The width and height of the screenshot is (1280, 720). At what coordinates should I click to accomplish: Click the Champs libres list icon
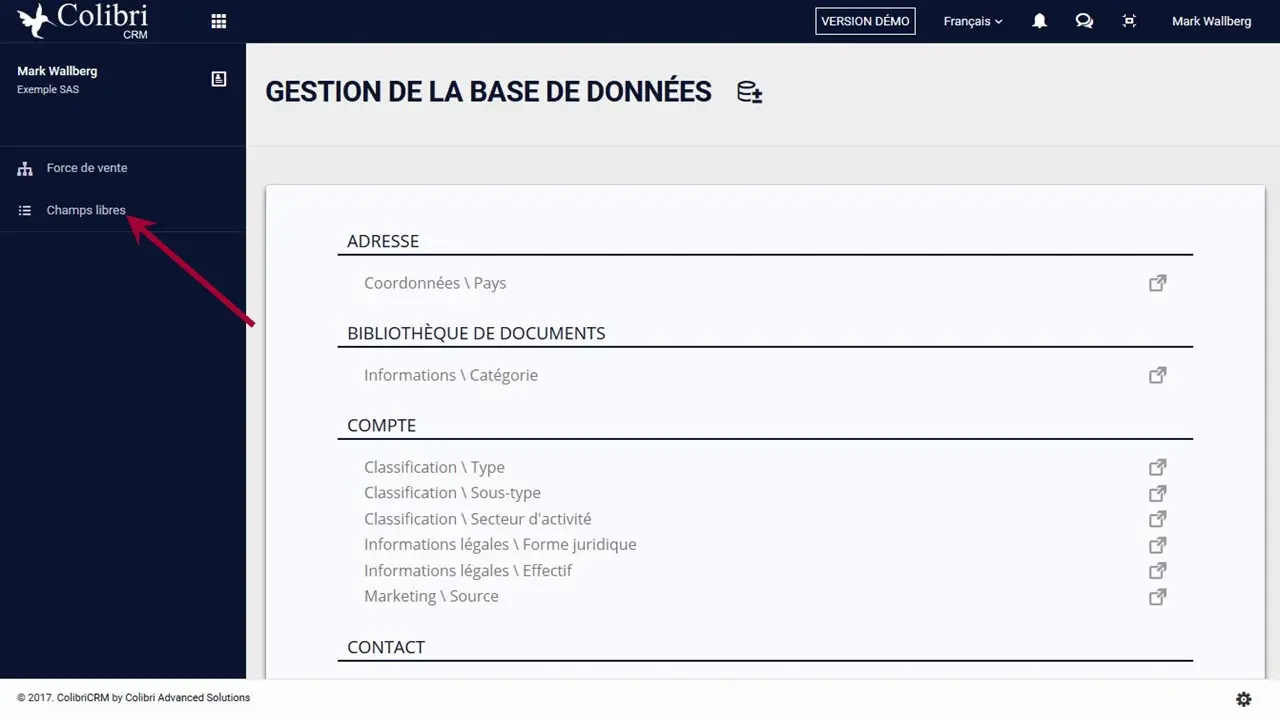25,211
